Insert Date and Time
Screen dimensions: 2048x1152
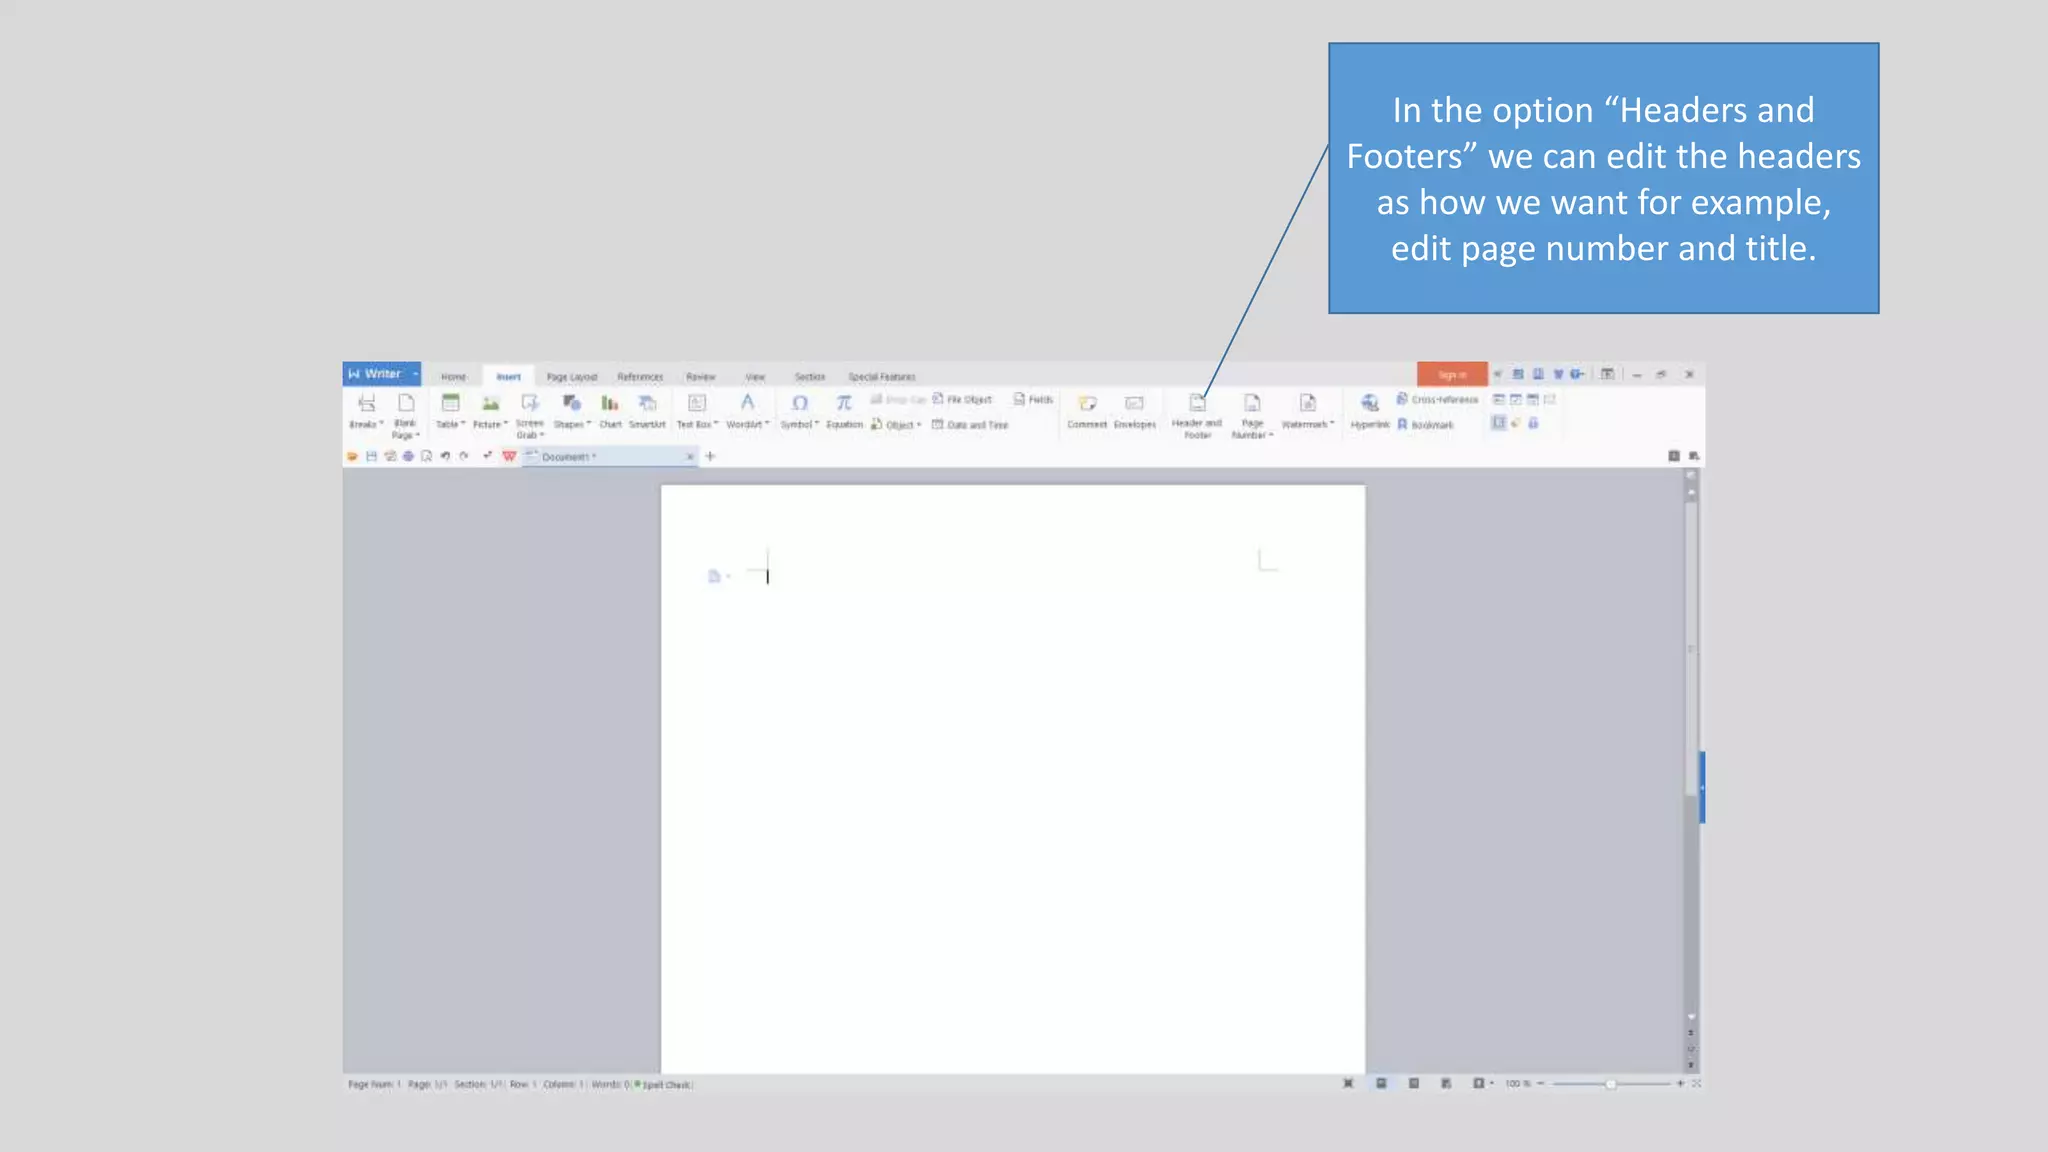point(970,425)
